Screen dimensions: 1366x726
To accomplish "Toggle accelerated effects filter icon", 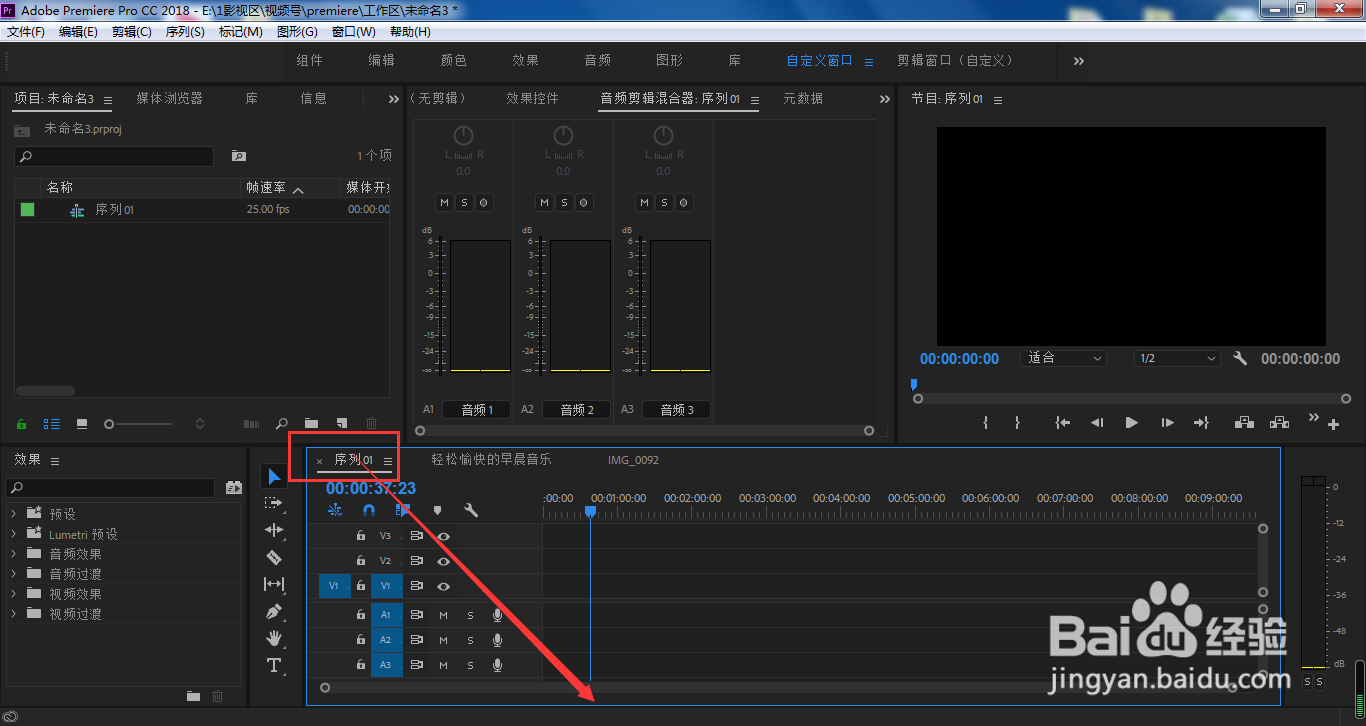I will tap(234, 488).
